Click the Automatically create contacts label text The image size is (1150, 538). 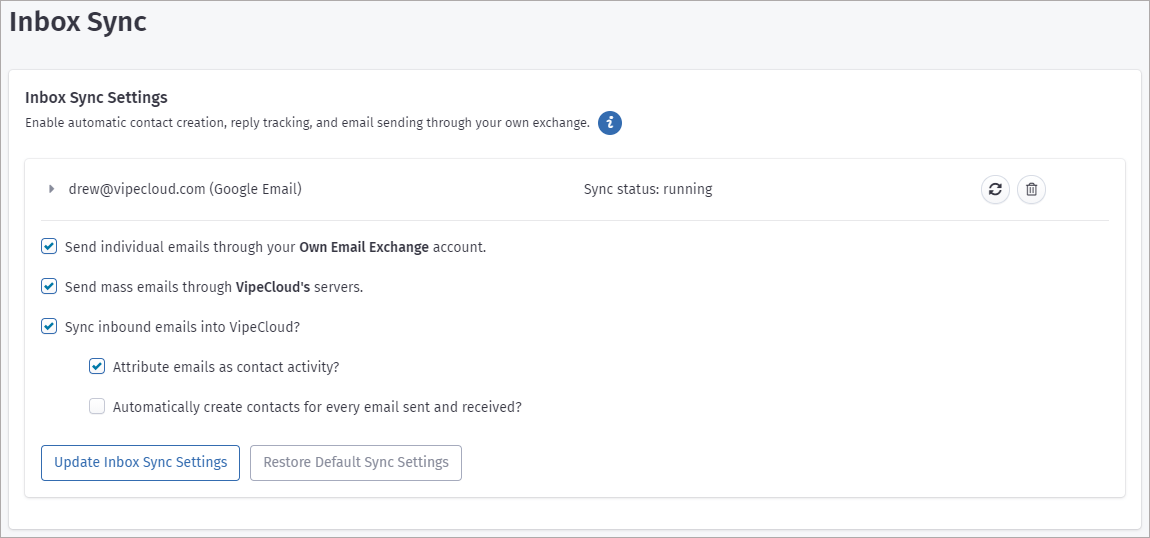pos(317,407)
